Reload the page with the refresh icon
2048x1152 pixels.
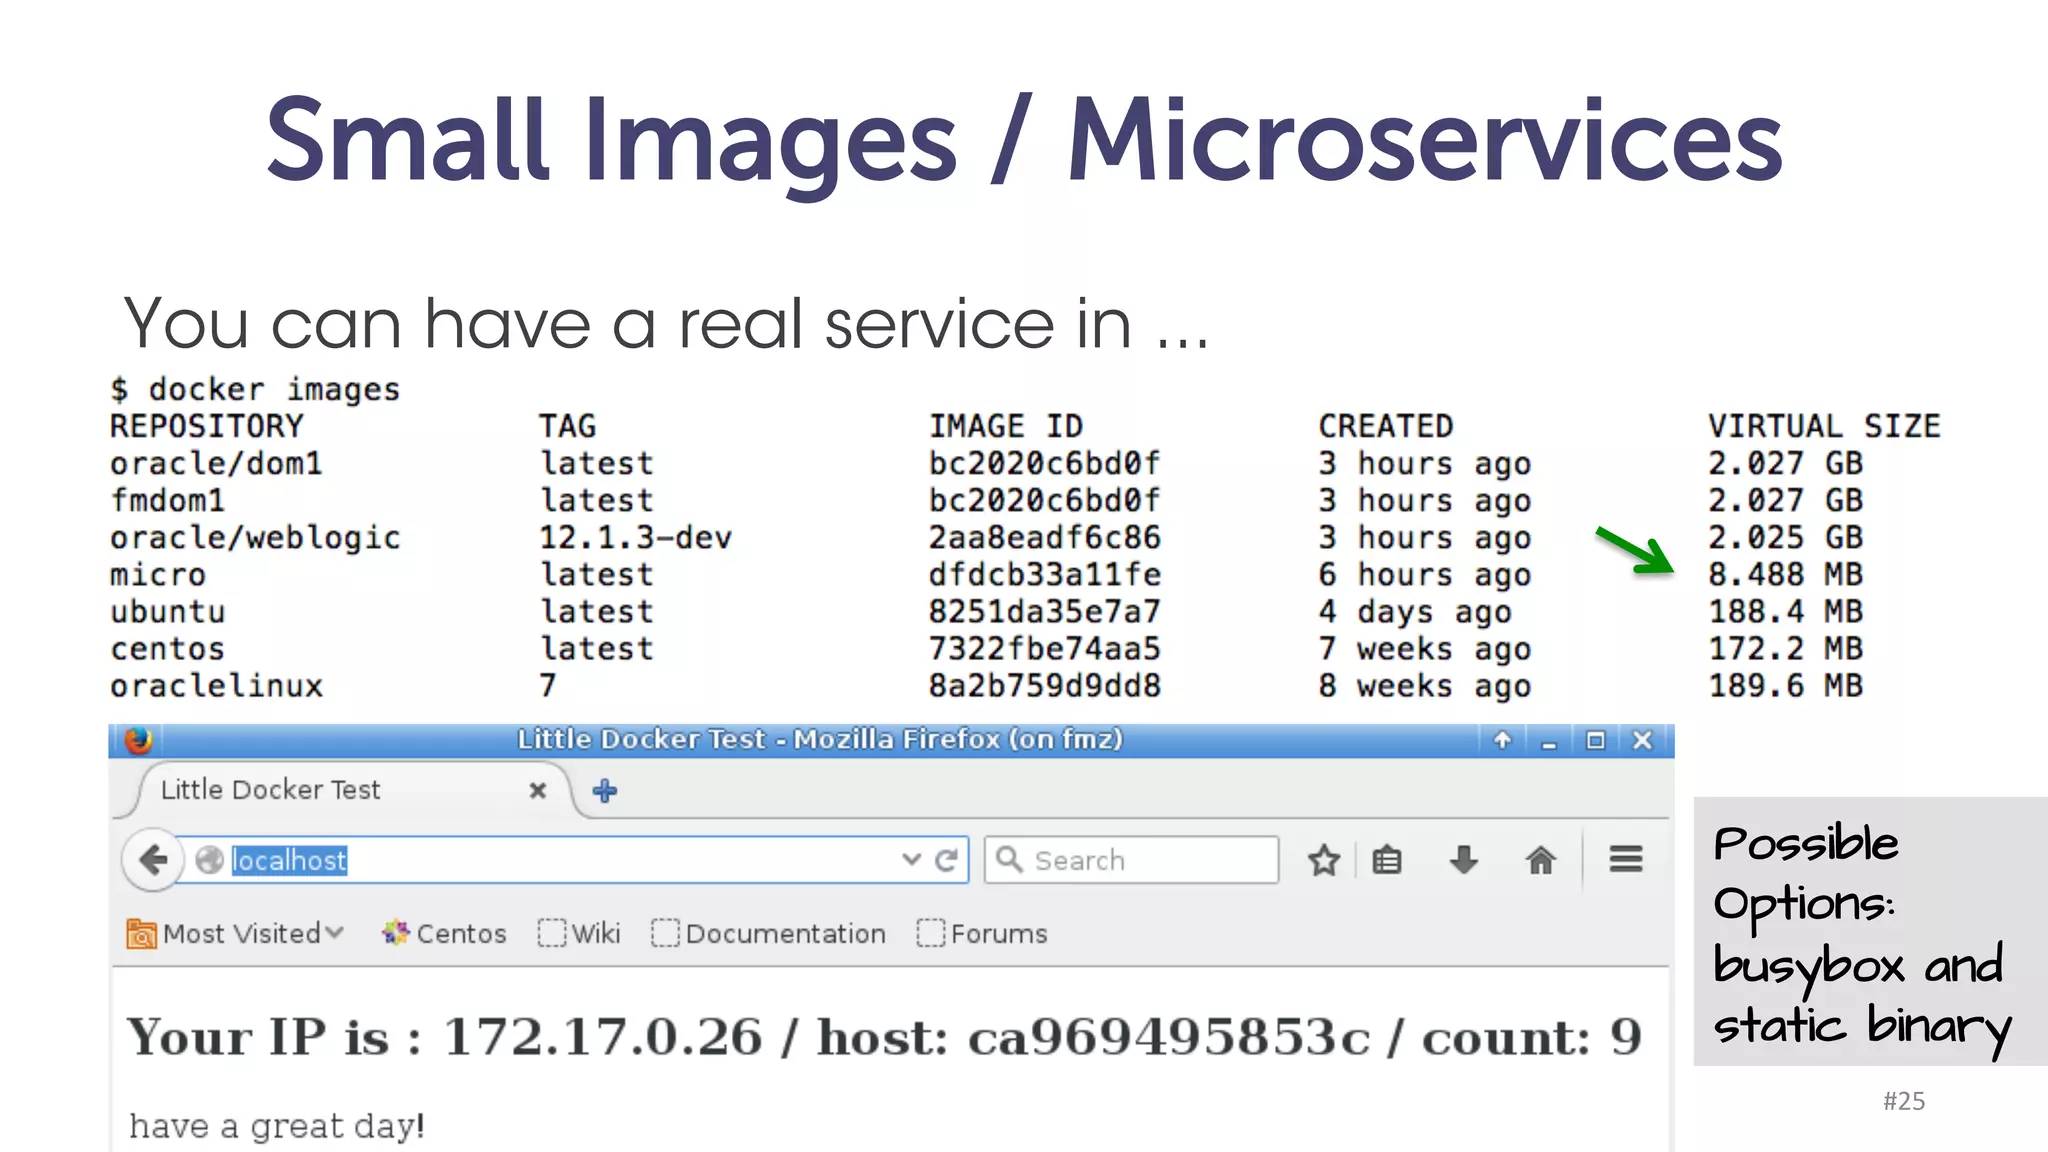click(x=946, y=860)
